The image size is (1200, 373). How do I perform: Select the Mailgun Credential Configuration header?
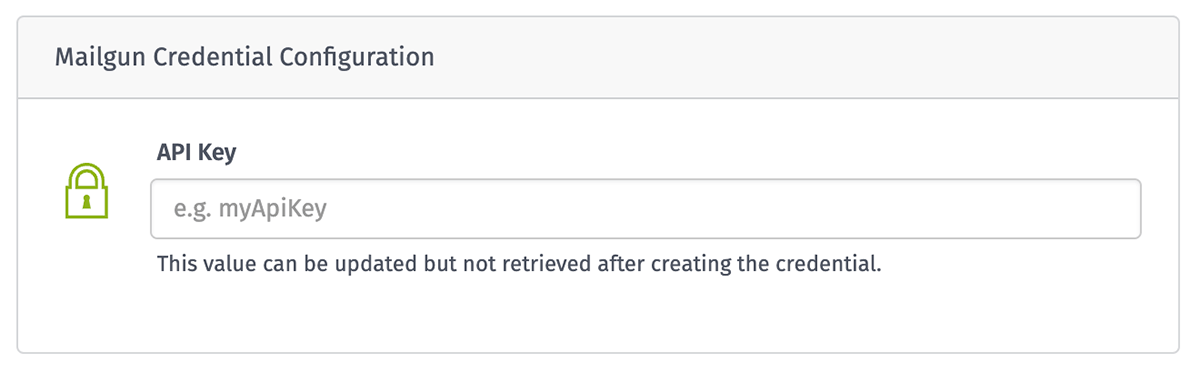click(598, 57)
